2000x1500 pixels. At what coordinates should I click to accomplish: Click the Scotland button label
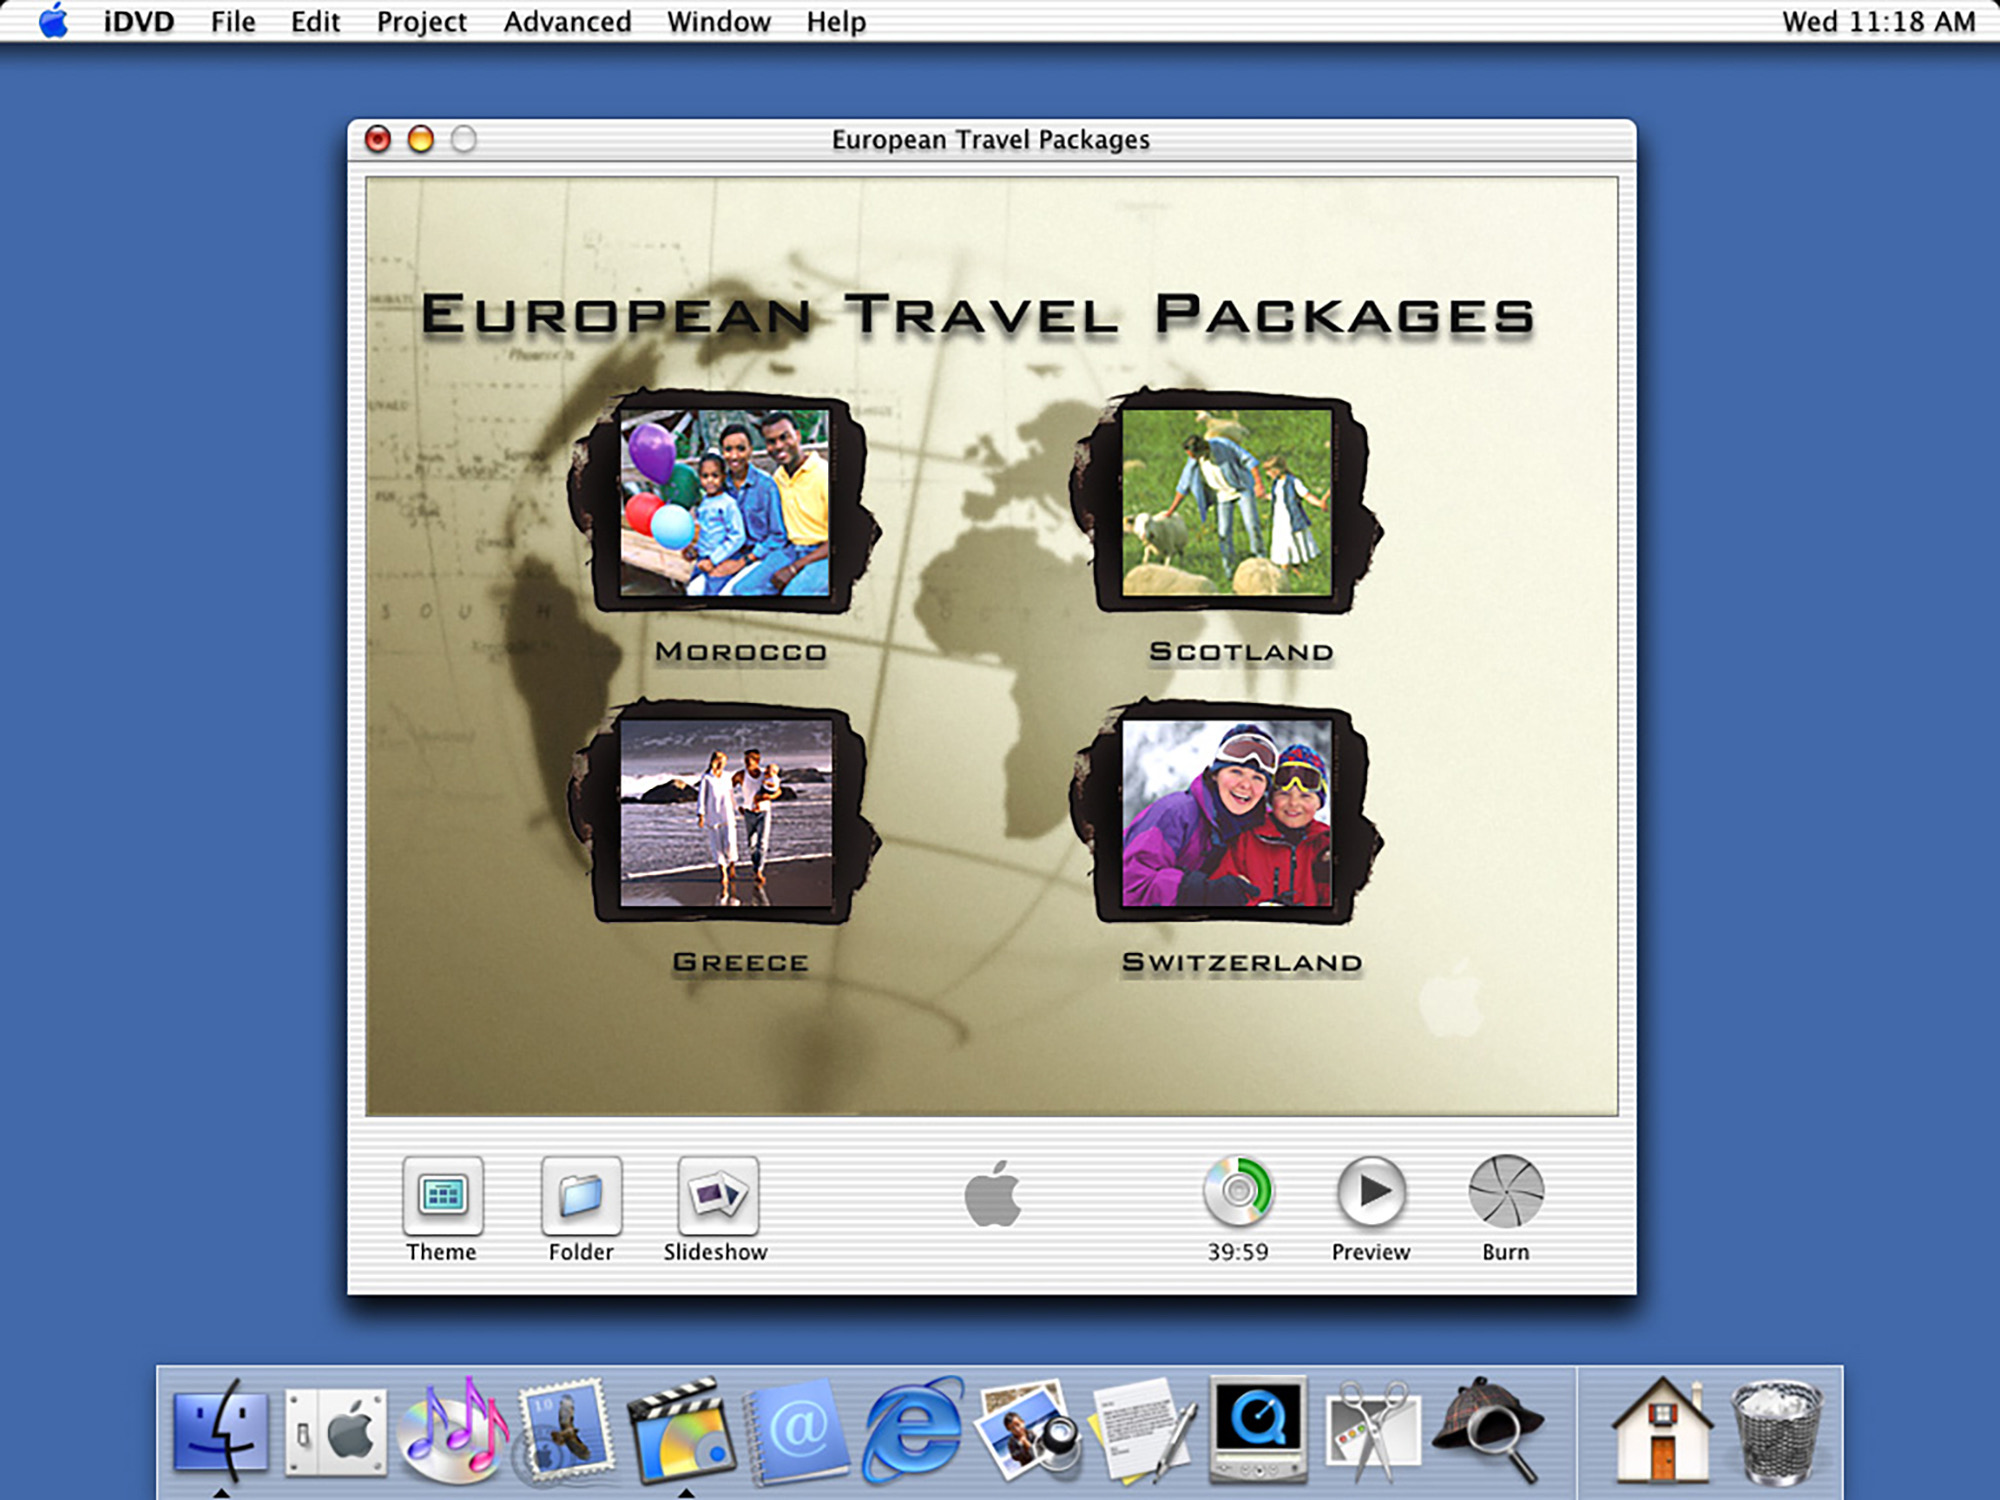(x=1241, y=652)
